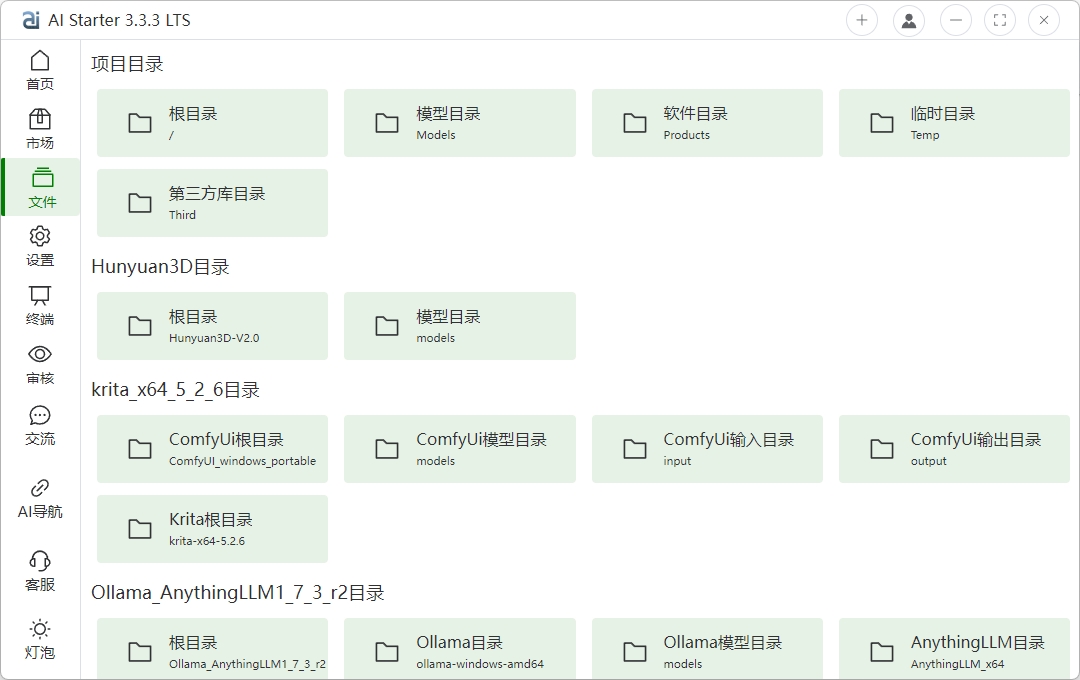Screen dimensions: 1080x680
Task: Click folder icon on ComfyUi输出目录 card
Action: pyautogui.click(x=882, y=449)
